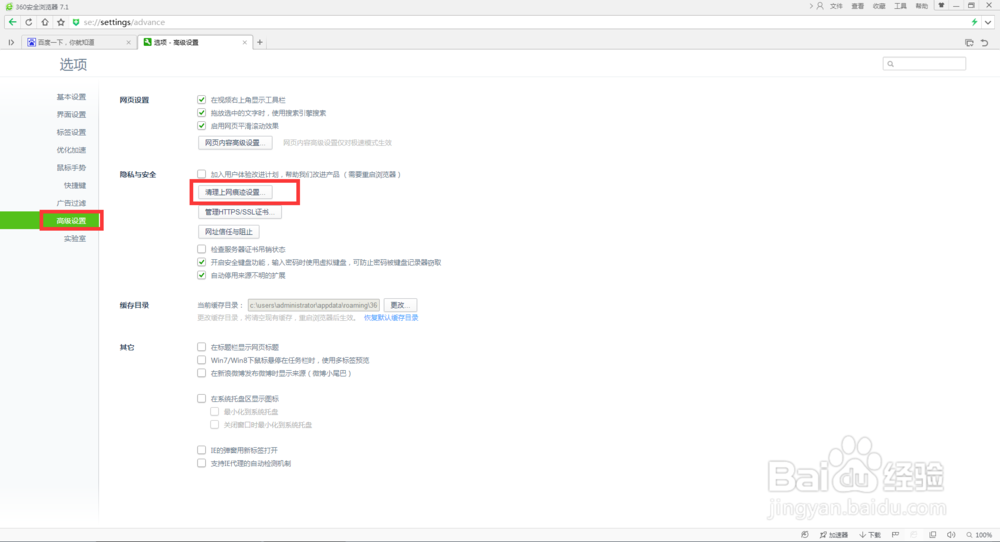1000x542 pixels.
Task: Enable 在标题栏显示网页标题 checkbox
Action: (x=202, y=347)
